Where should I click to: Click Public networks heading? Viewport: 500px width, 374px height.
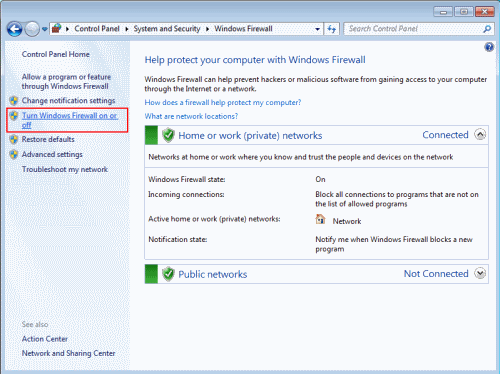pyautogui.click(x=213, y=274)
